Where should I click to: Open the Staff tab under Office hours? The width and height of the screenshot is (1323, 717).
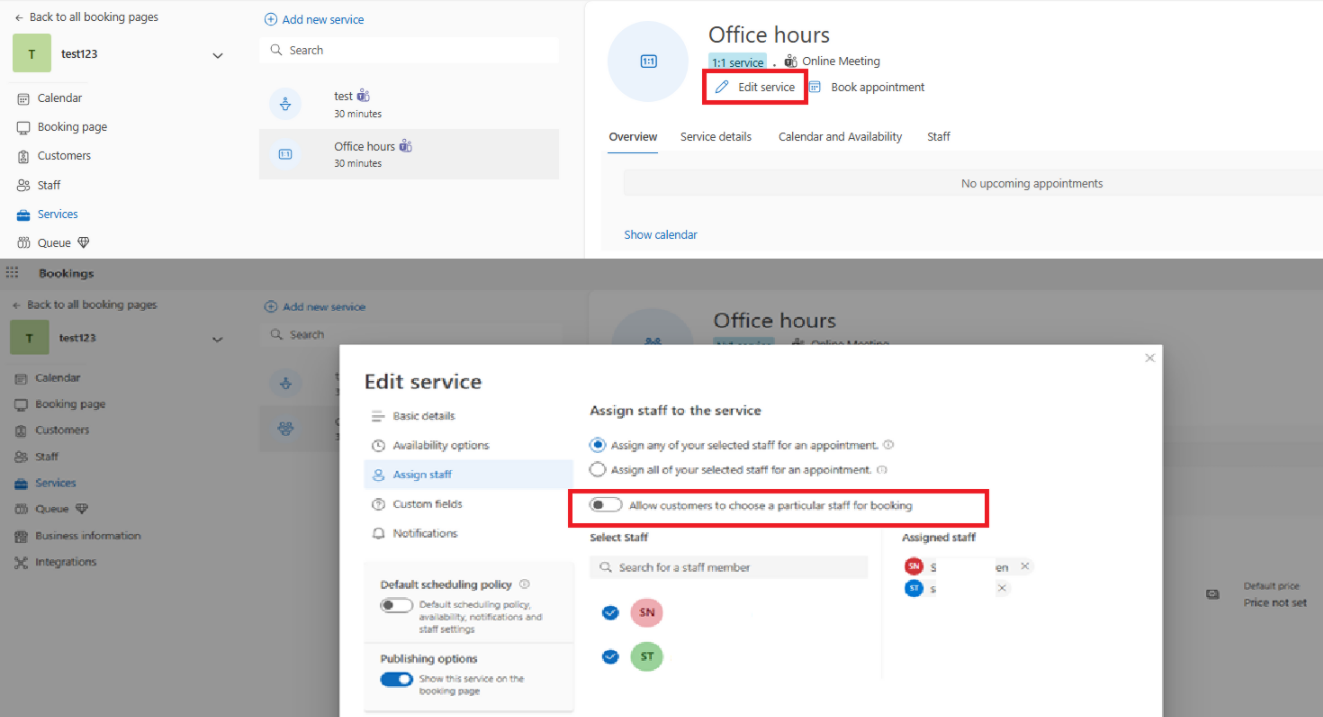tap(938, 137)
